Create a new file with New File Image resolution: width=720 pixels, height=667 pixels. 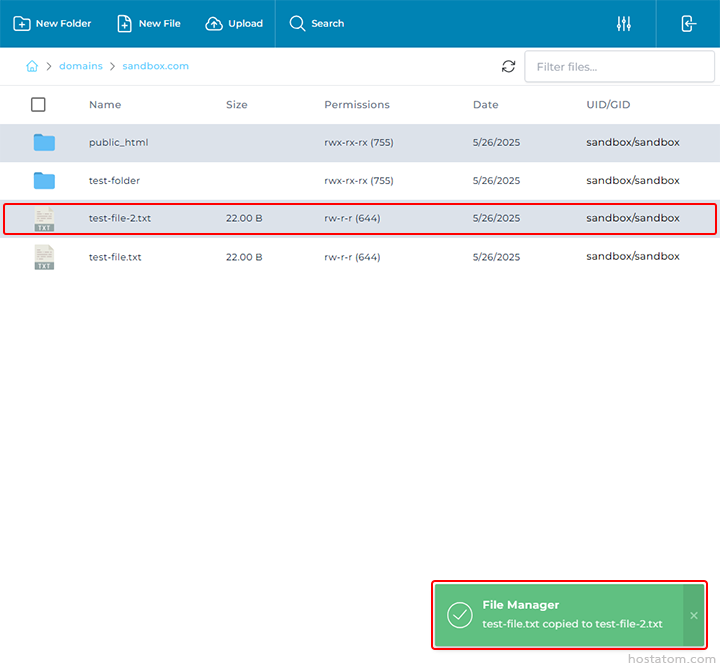pyautogui.click(x=148, y=24)
